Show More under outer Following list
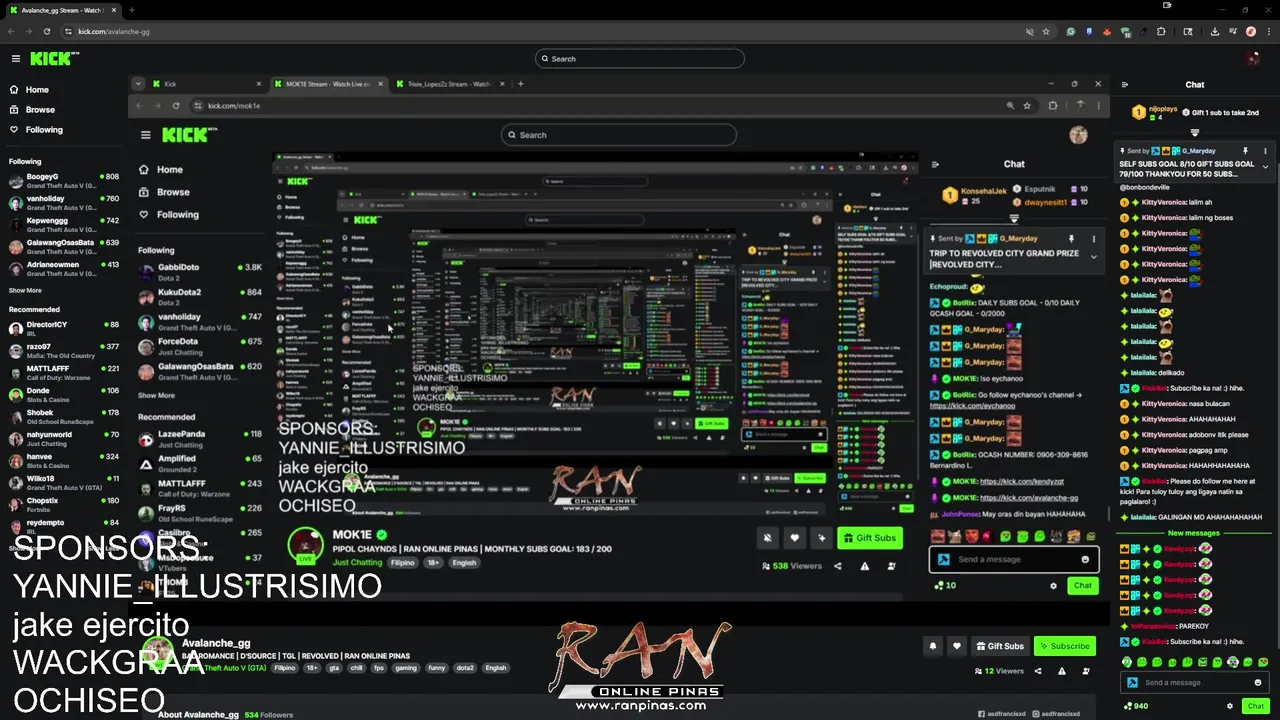 [x=25, y=290]
